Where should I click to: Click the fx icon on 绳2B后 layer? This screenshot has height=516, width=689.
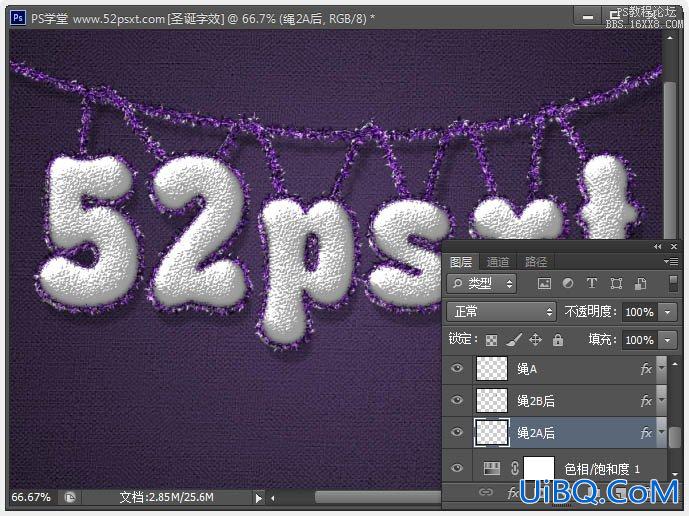pyautogui.click(x=646, y=400)
